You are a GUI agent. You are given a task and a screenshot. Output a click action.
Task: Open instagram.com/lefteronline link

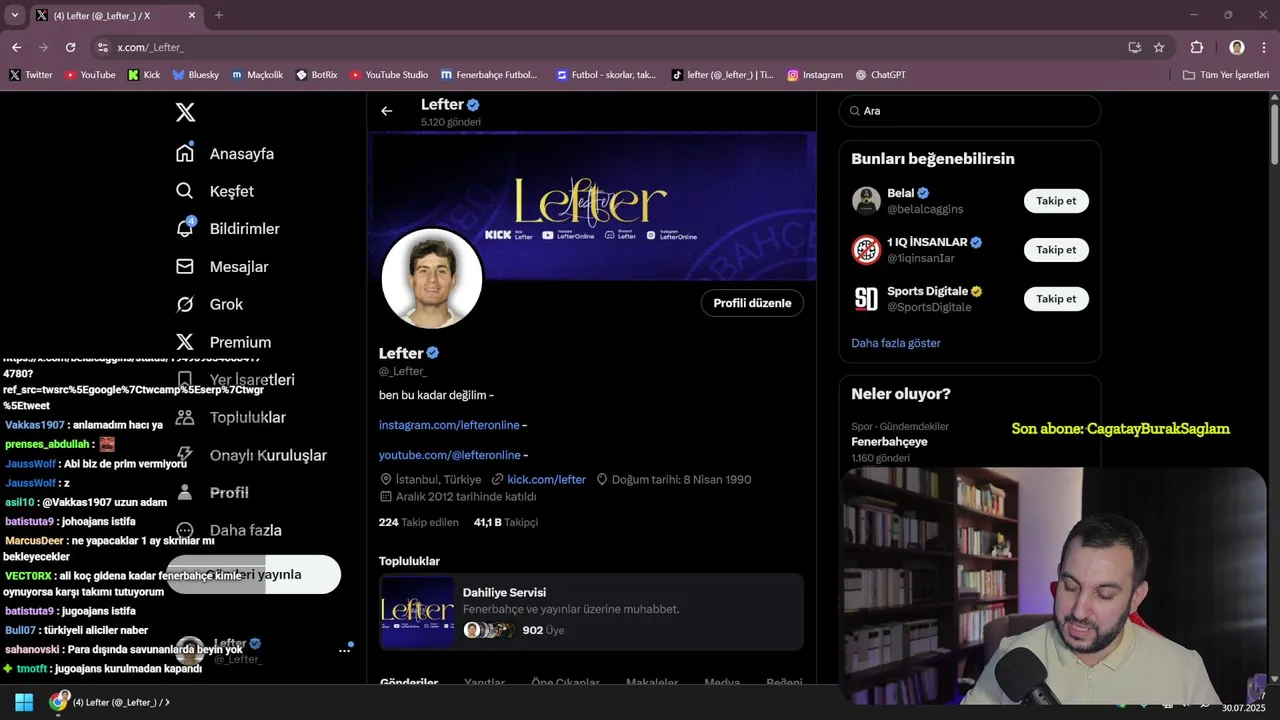(449, 425)
